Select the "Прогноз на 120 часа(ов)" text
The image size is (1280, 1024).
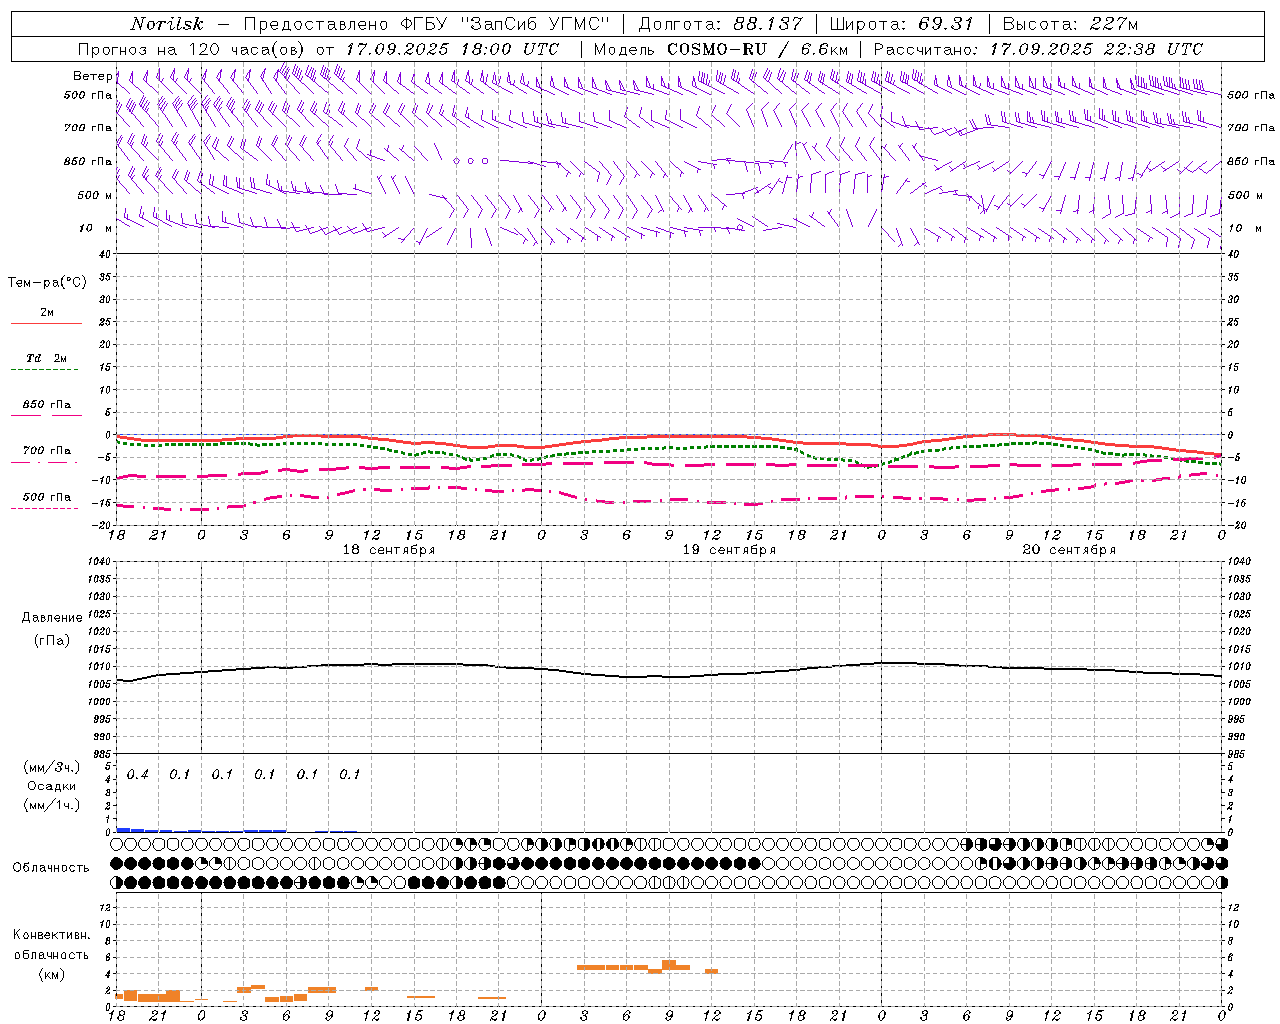point(192,49)
